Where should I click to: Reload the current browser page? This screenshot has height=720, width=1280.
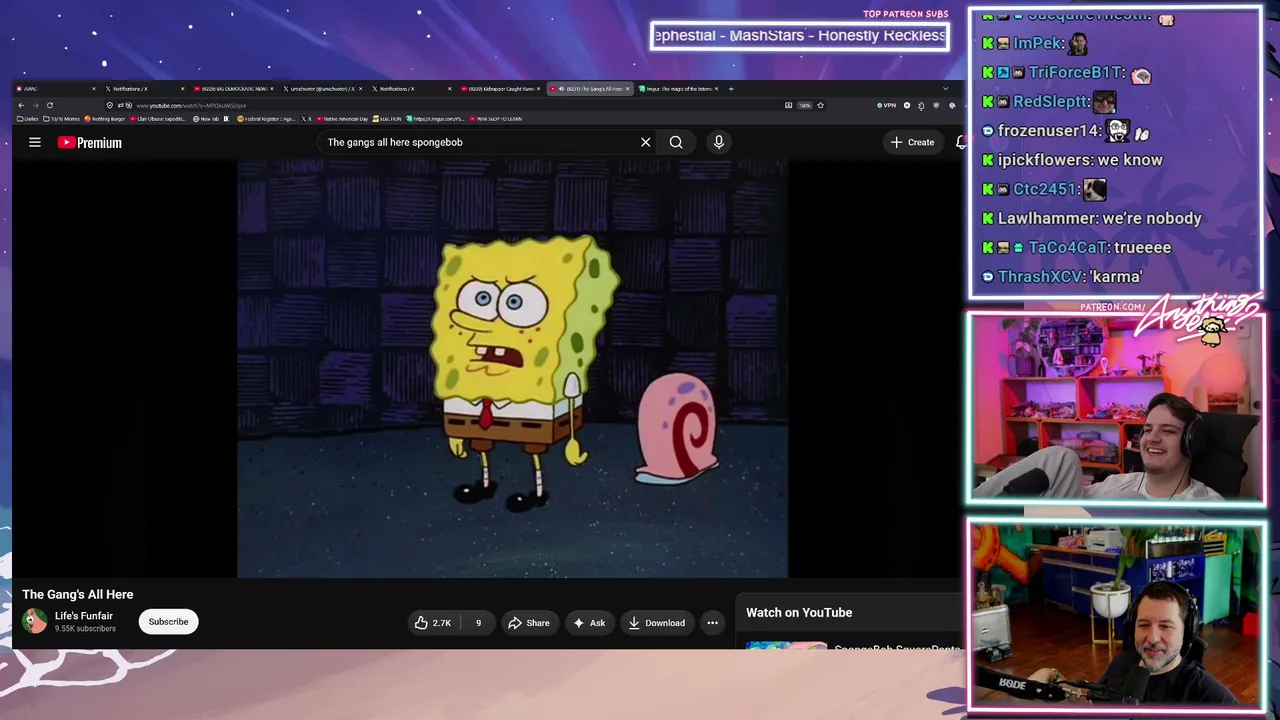(x=49, y=105)
